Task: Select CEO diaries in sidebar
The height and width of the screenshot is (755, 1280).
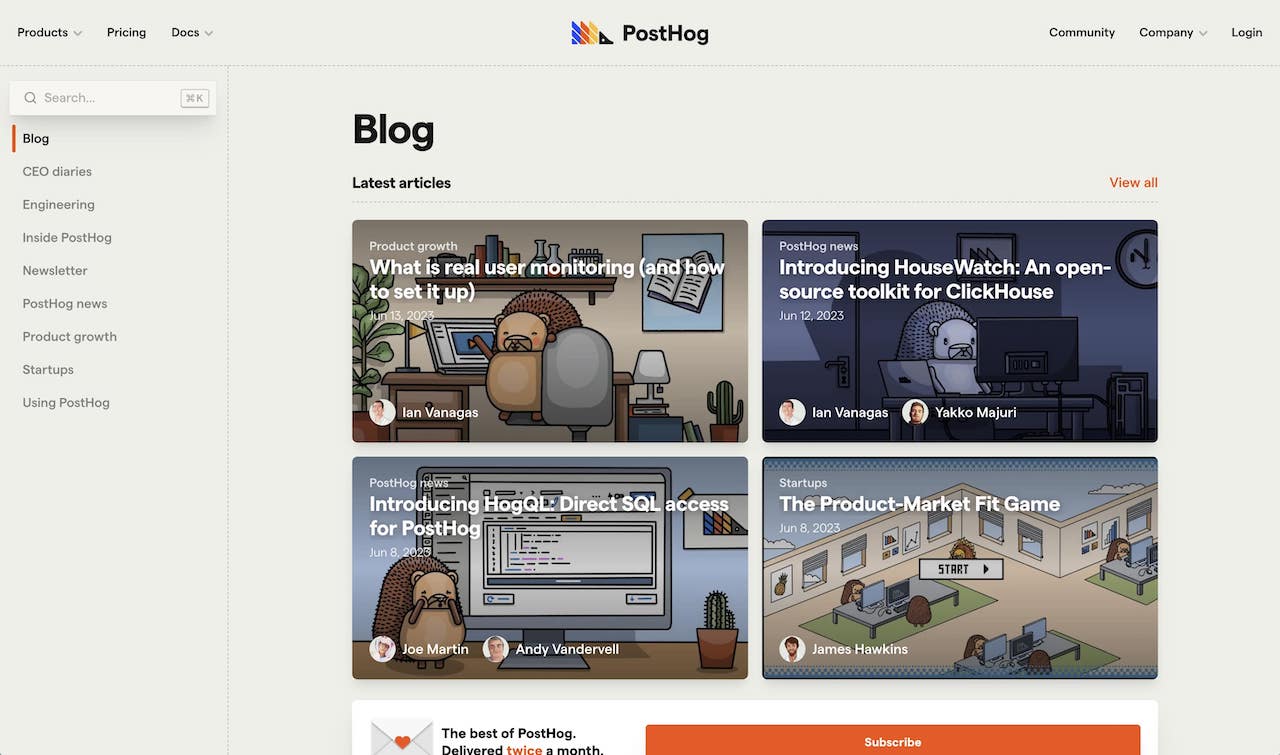Action: pos(57,171)
